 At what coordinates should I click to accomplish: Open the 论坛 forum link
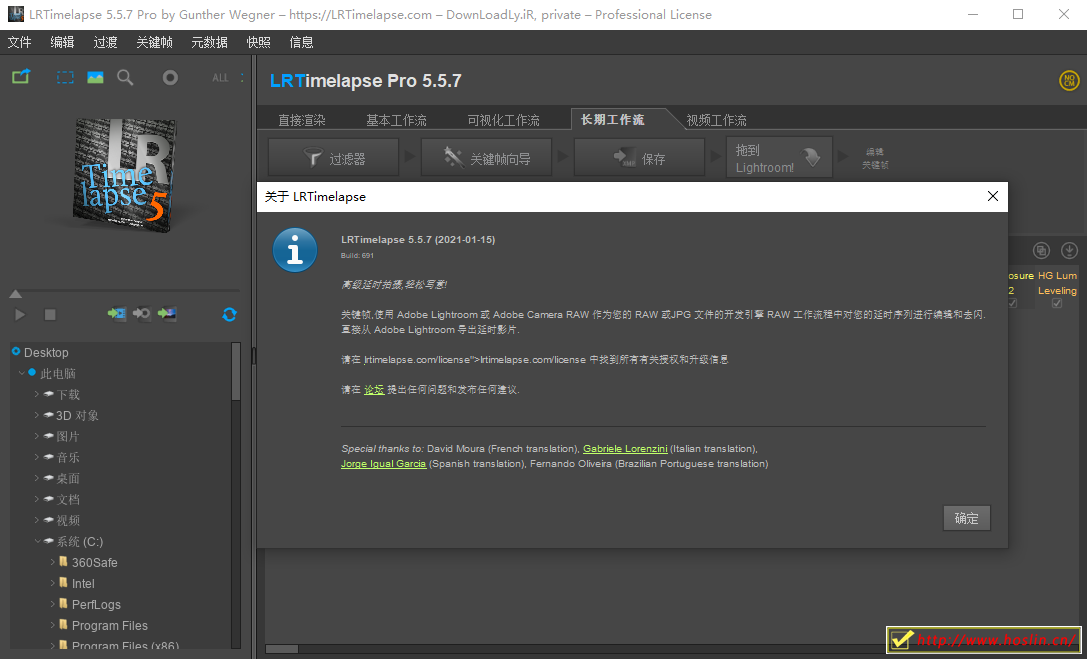pos(374,389)
